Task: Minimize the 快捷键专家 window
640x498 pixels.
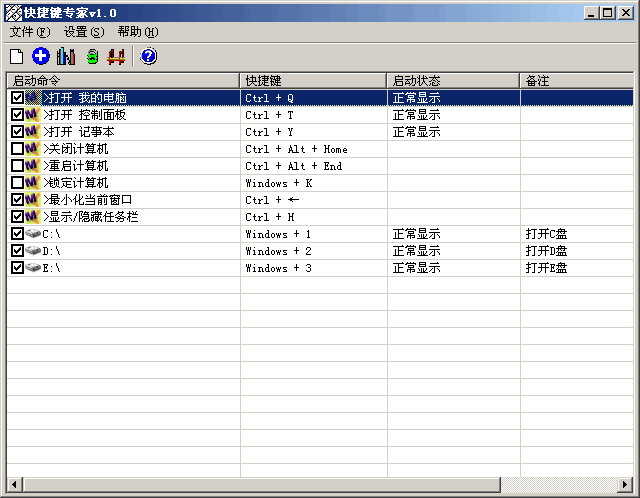Action: coord(592,13)
